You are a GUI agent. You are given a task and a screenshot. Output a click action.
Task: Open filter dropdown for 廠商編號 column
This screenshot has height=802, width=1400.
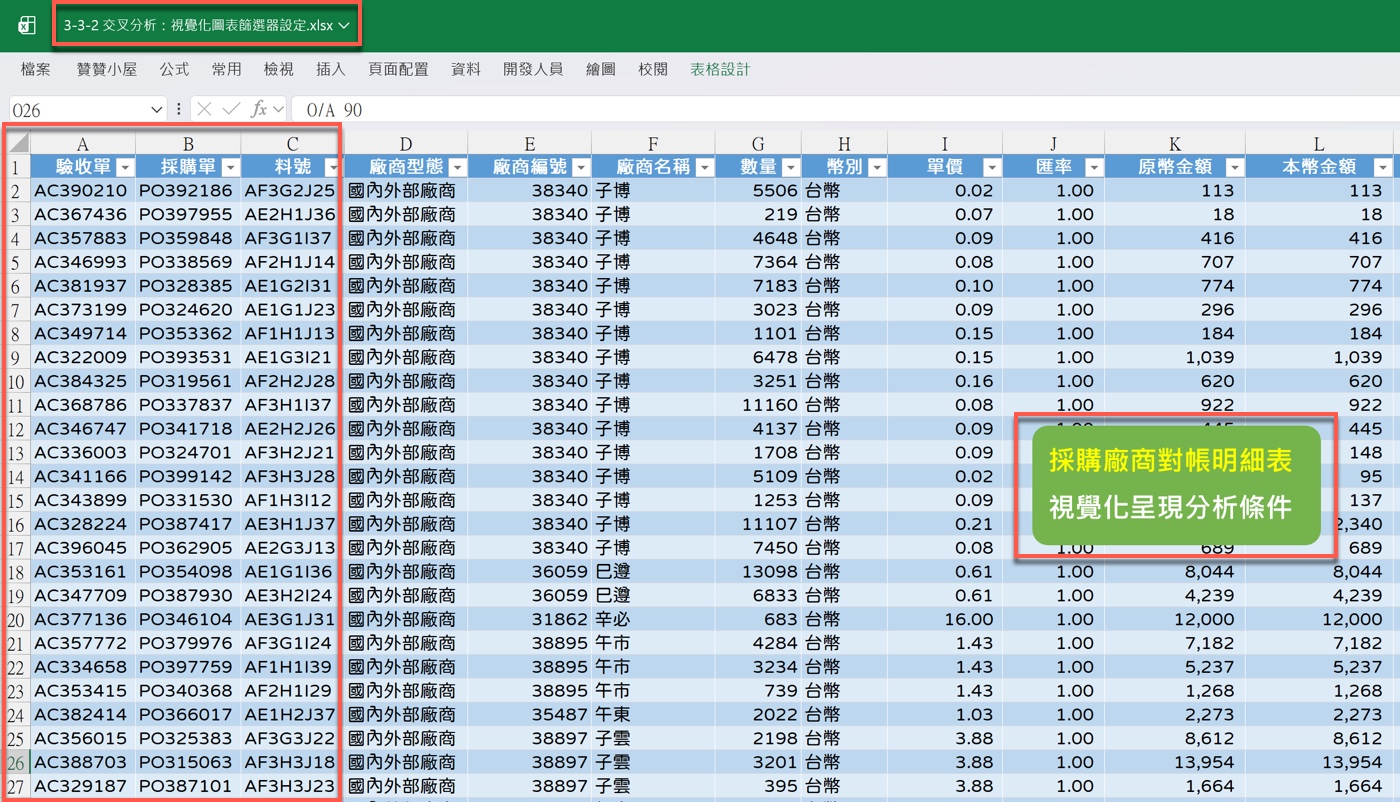tap(581, 167)
